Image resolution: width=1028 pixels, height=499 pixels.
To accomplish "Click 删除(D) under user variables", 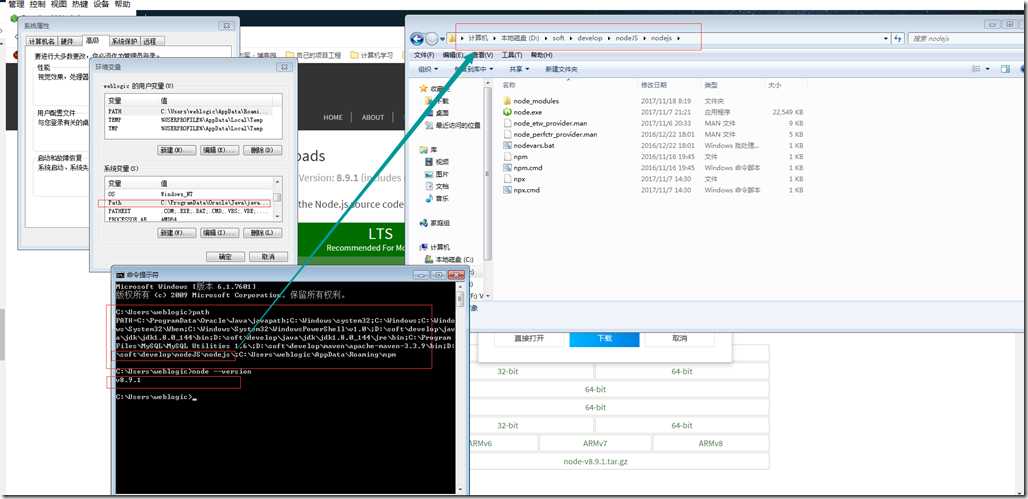I will 262,150.
